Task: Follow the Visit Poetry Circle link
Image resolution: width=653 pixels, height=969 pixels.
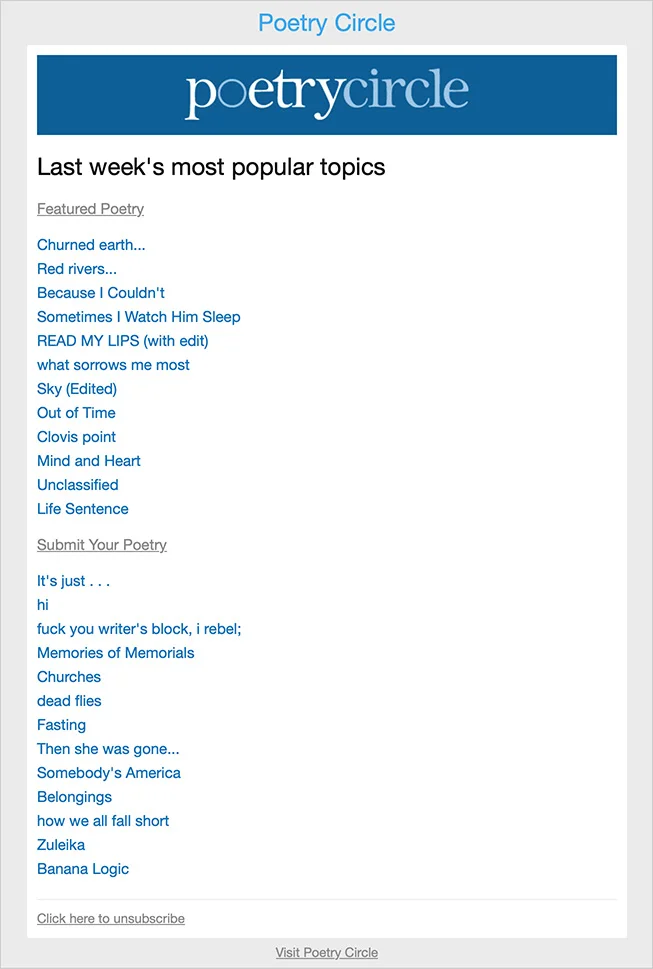Action: tap(326, 953)
